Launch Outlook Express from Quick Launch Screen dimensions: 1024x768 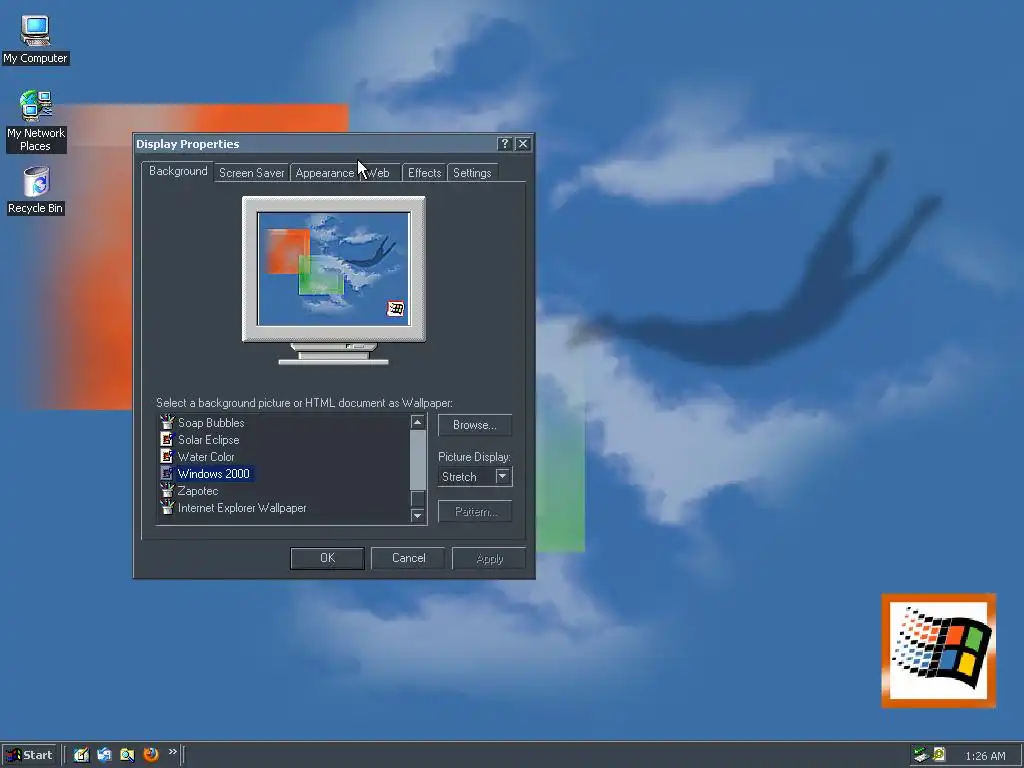[x=104, y=755]
